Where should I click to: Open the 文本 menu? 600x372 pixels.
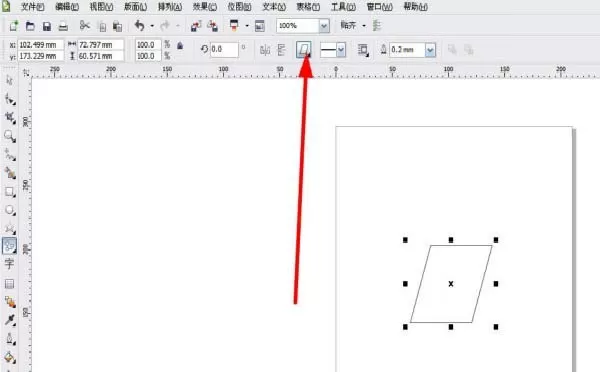(274, 7)
